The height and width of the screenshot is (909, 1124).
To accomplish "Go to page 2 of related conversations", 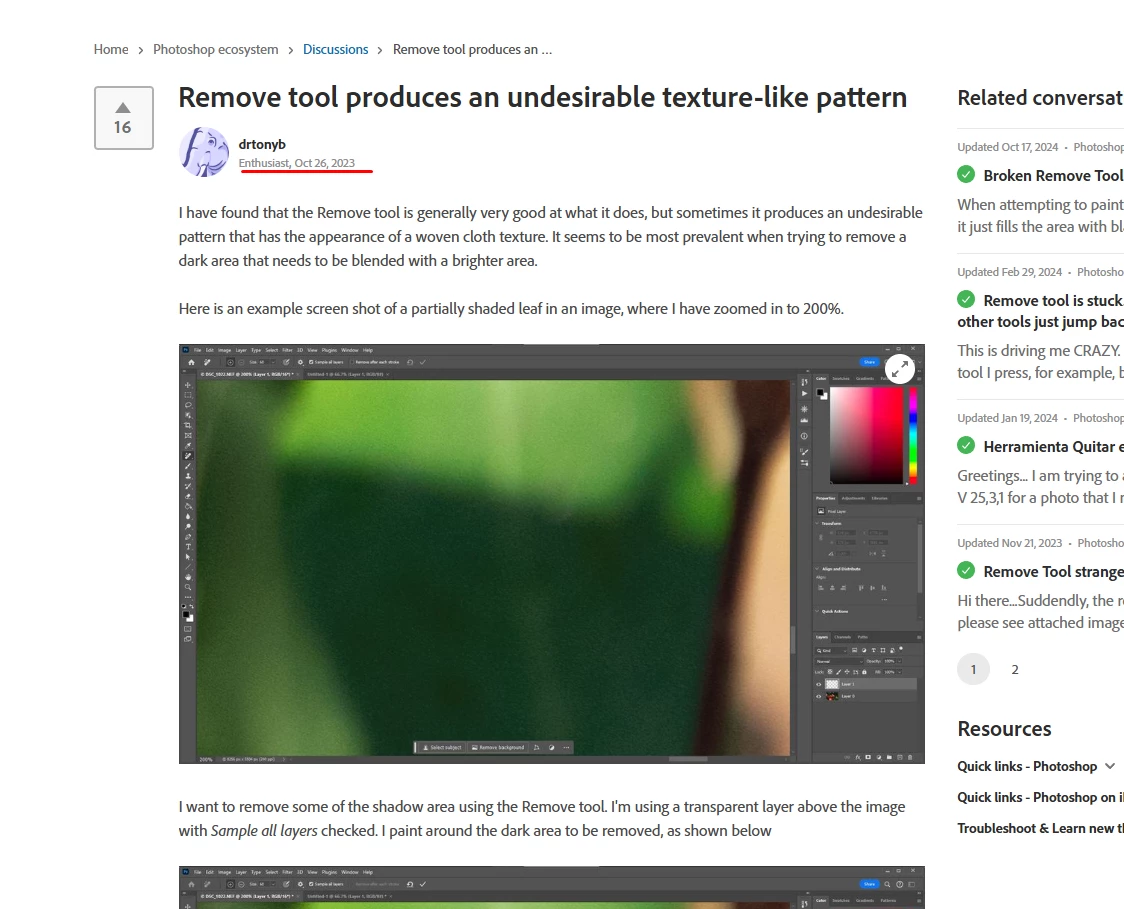I will coord(1015,670).
